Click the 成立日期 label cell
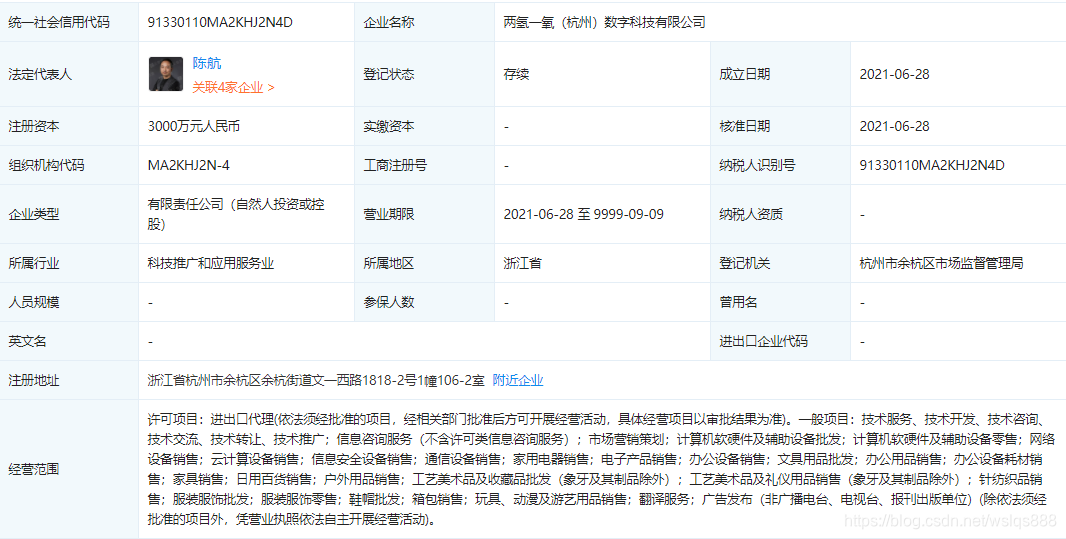Viewport: 1066px width, 539px height. pos(780,74)
